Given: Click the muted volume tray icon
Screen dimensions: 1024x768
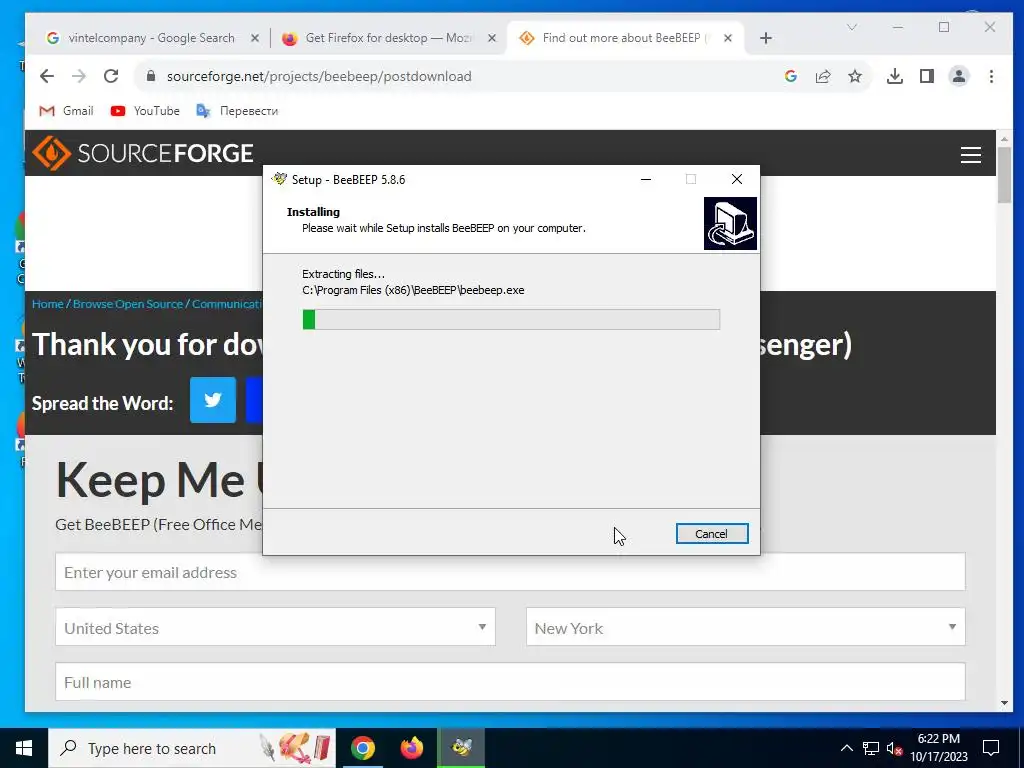Looking at the screenshot, I should tap(895, 748).
